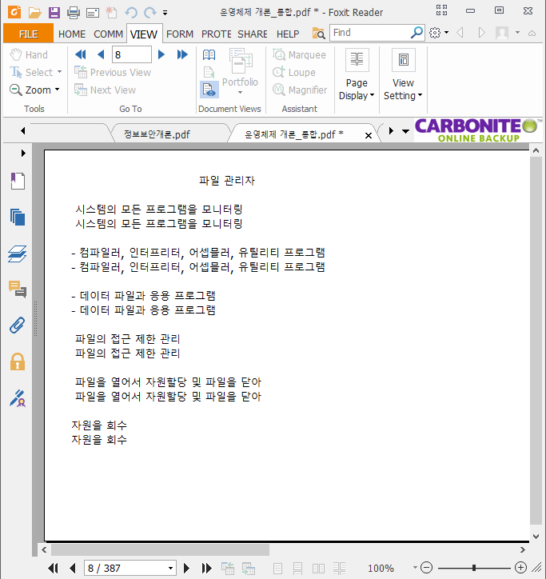
Task: Open the Digital Signatures panel
Action: [x=17, y=398]
